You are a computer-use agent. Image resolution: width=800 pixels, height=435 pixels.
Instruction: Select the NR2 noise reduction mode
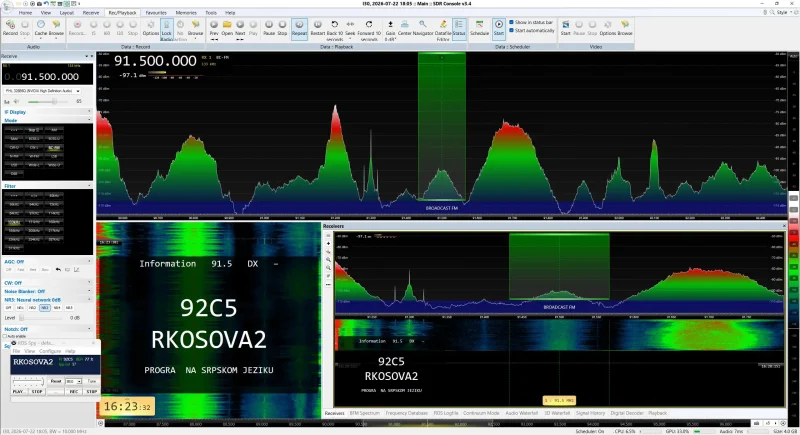pos(33,308)
